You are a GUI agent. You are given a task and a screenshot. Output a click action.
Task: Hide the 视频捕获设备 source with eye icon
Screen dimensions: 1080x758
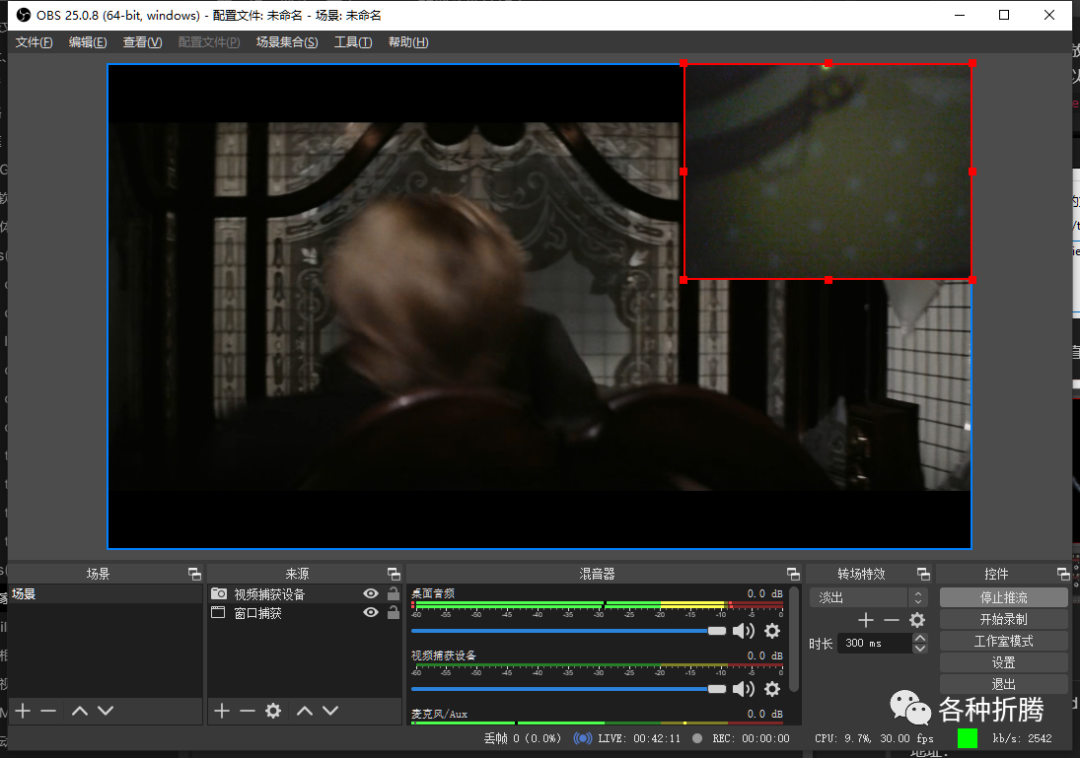click(x=371, y=593)
